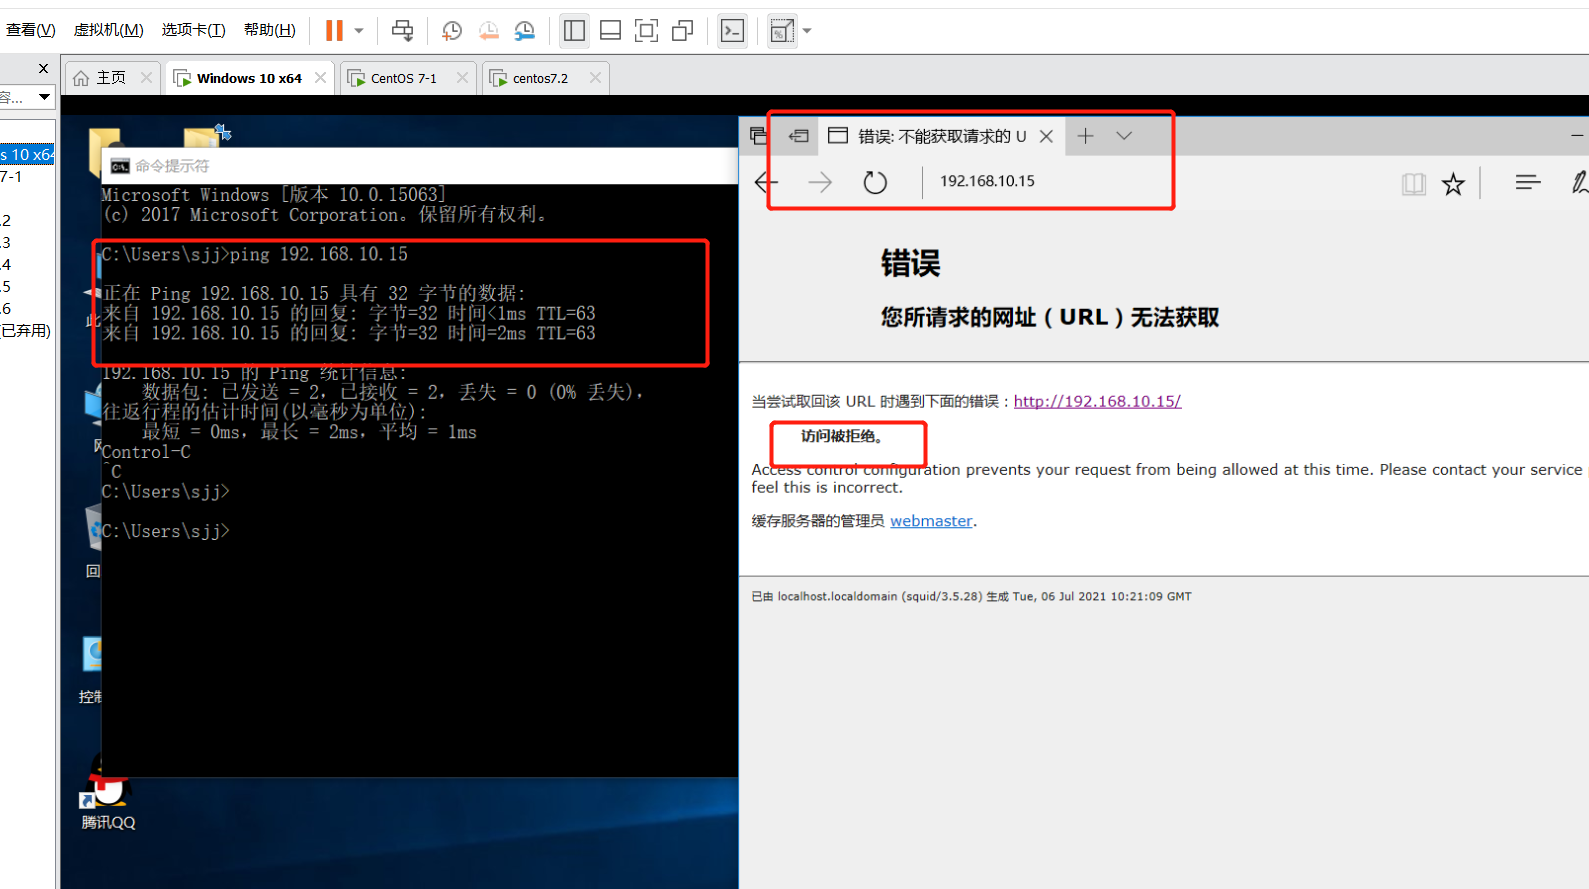The width and height of the screenshot is (1589, 889).
Task: Add page to favorites with star icon
Action: (x=1453, y=183)
